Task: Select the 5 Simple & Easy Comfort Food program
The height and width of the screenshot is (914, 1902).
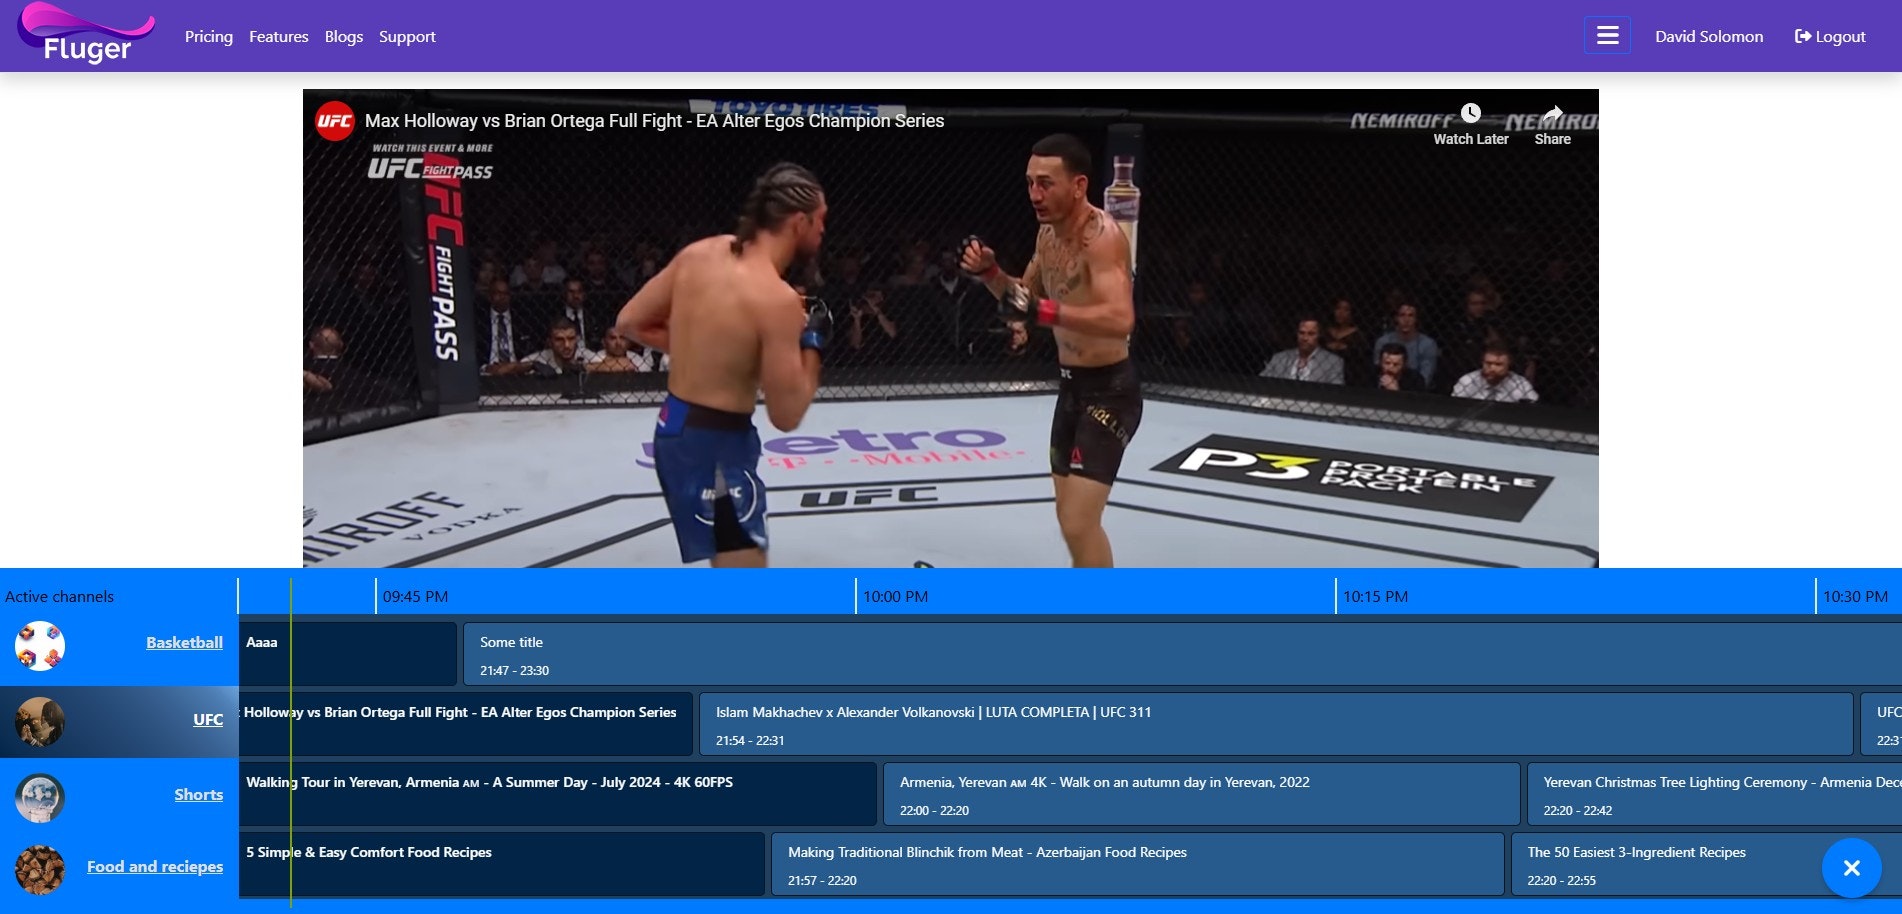Action: pyautogui.click(x=502, y=864)
